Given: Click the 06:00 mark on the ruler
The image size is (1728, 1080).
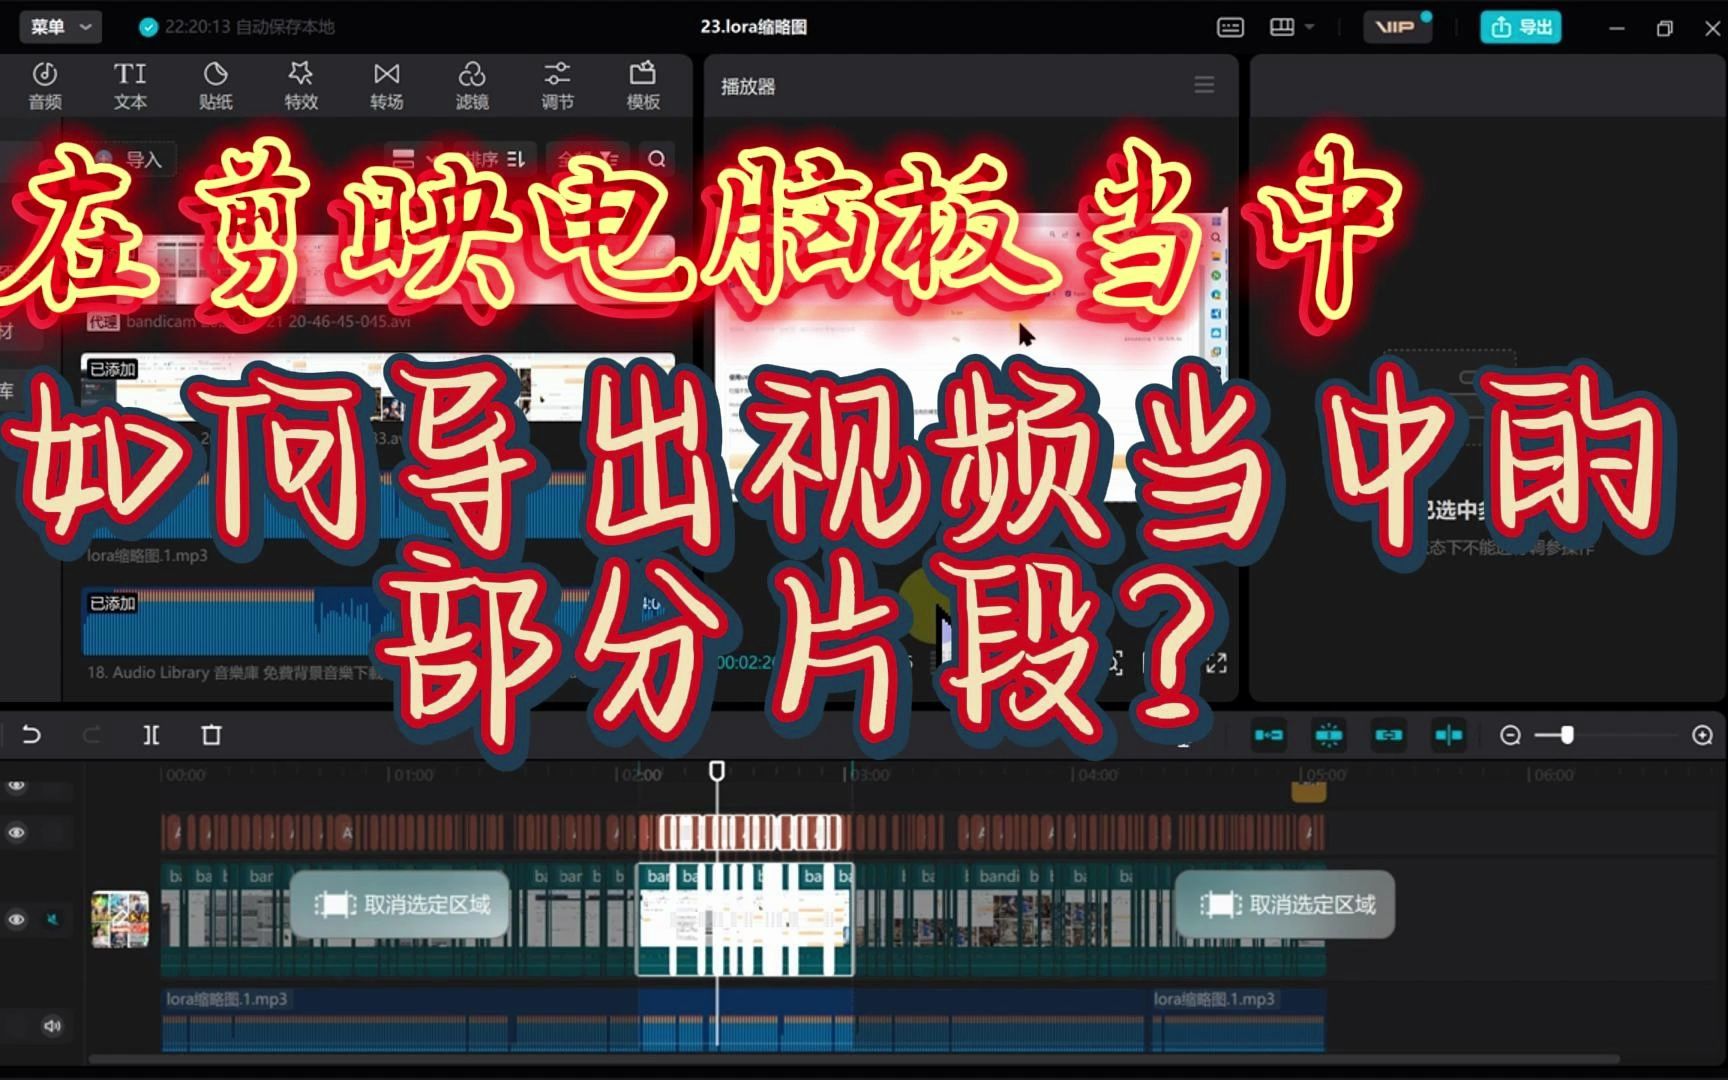Looking at the screenshot, I should coord(1551,775).
